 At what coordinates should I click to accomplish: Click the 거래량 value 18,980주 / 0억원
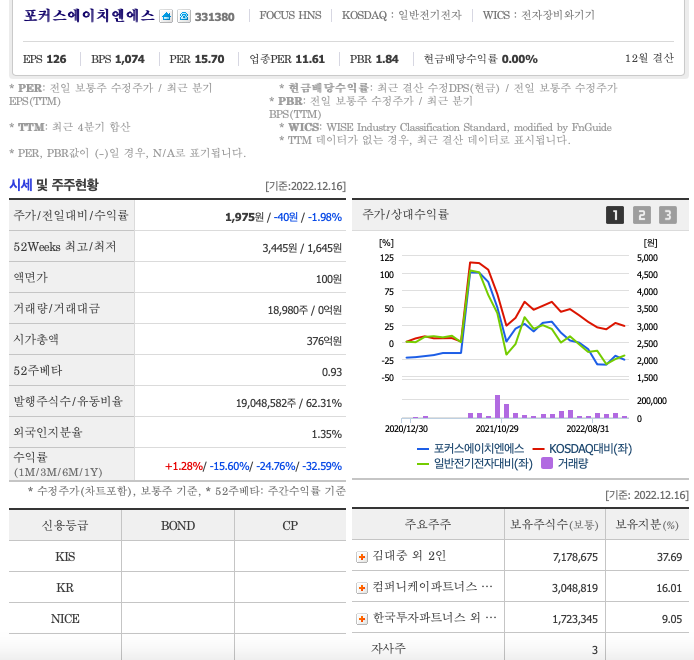point(305,310)
